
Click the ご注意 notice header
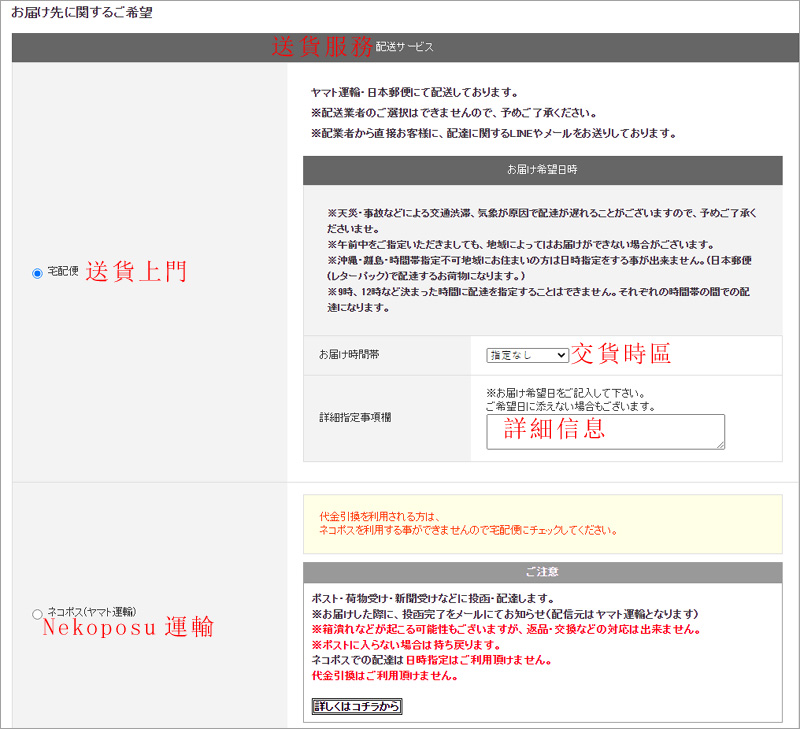[x=542, y=571]
